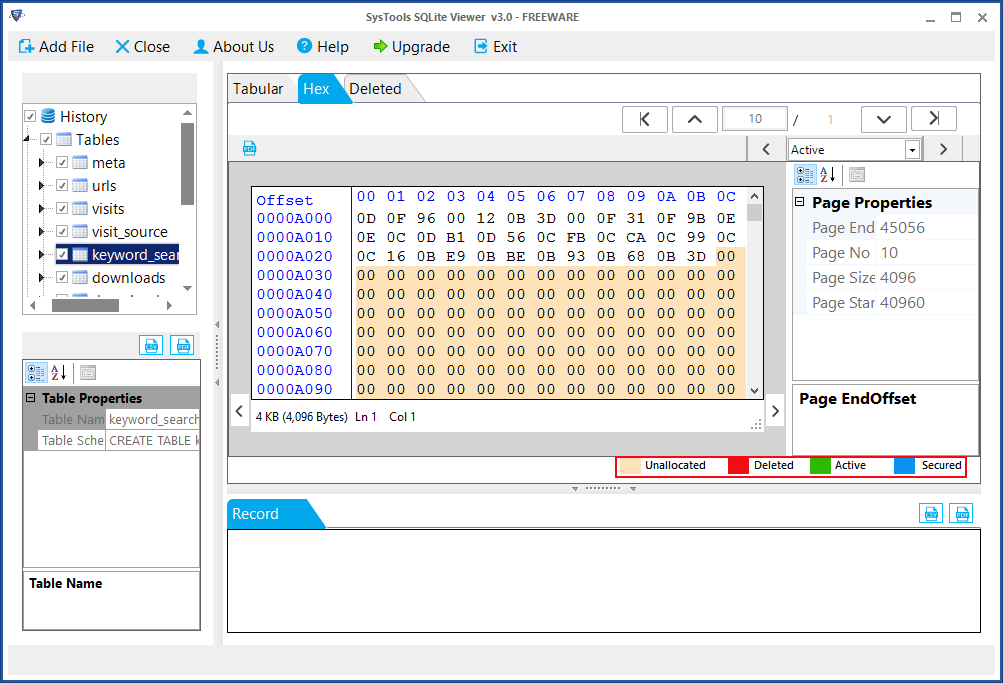Open About Us from the toolbar

234,46
